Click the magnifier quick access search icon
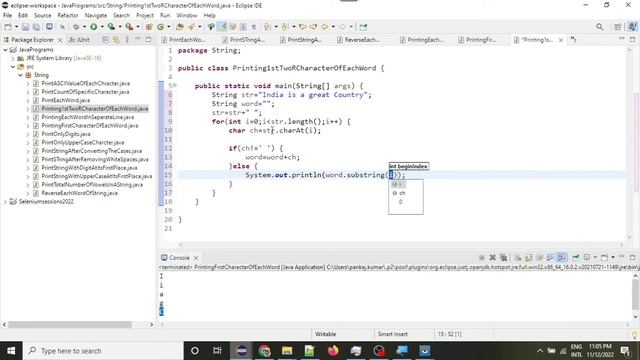The image size is (640, 360). coord(599,27)
